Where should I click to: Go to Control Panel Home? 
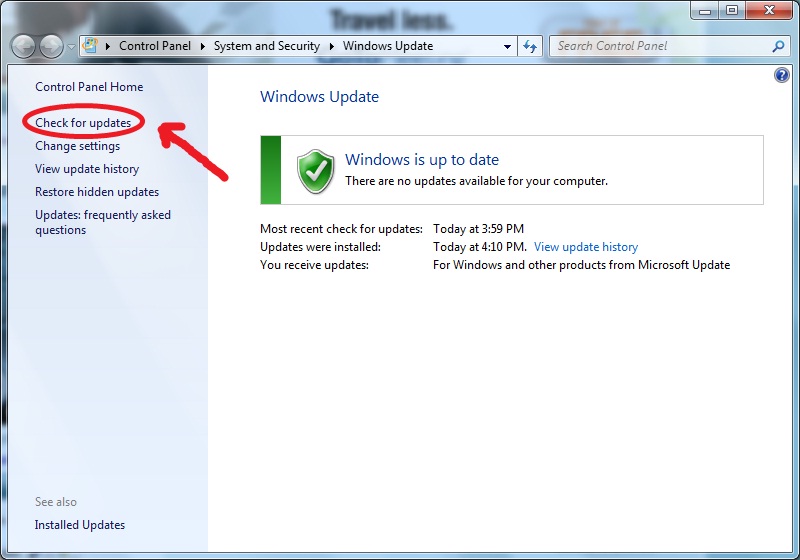tap(89, 87)
